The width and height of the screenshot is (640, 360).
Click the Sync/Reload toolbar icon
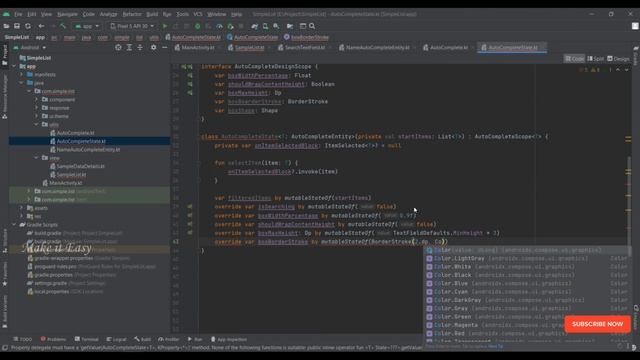(x=28, y=26)
